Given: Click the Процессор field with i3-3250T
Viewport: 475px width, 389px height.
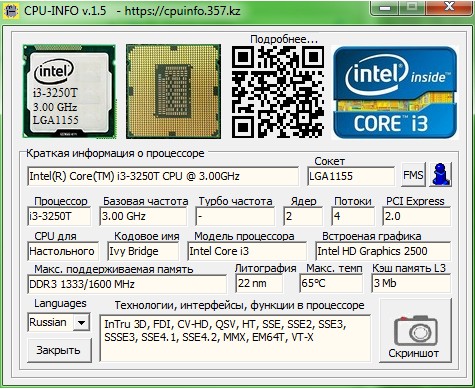Looking at the screenshot, I should (x=59, y=216).
